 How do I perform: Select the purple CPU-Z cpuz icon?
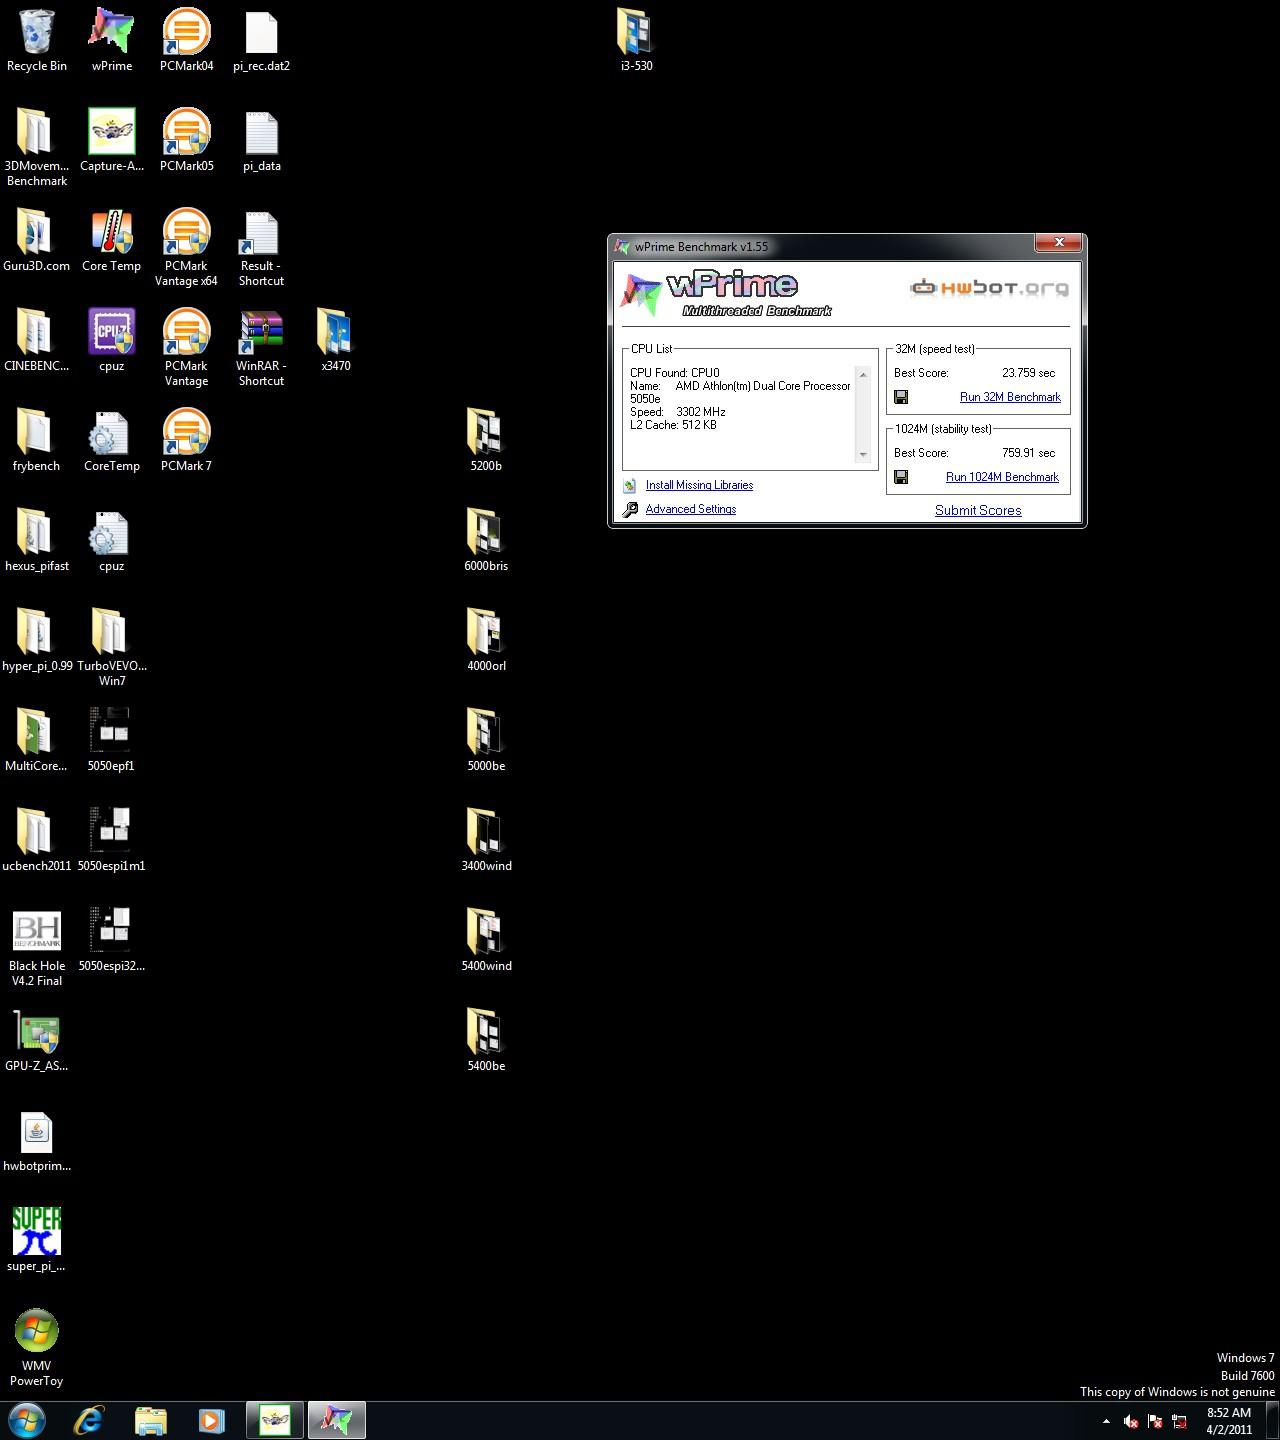click(111, 333)
